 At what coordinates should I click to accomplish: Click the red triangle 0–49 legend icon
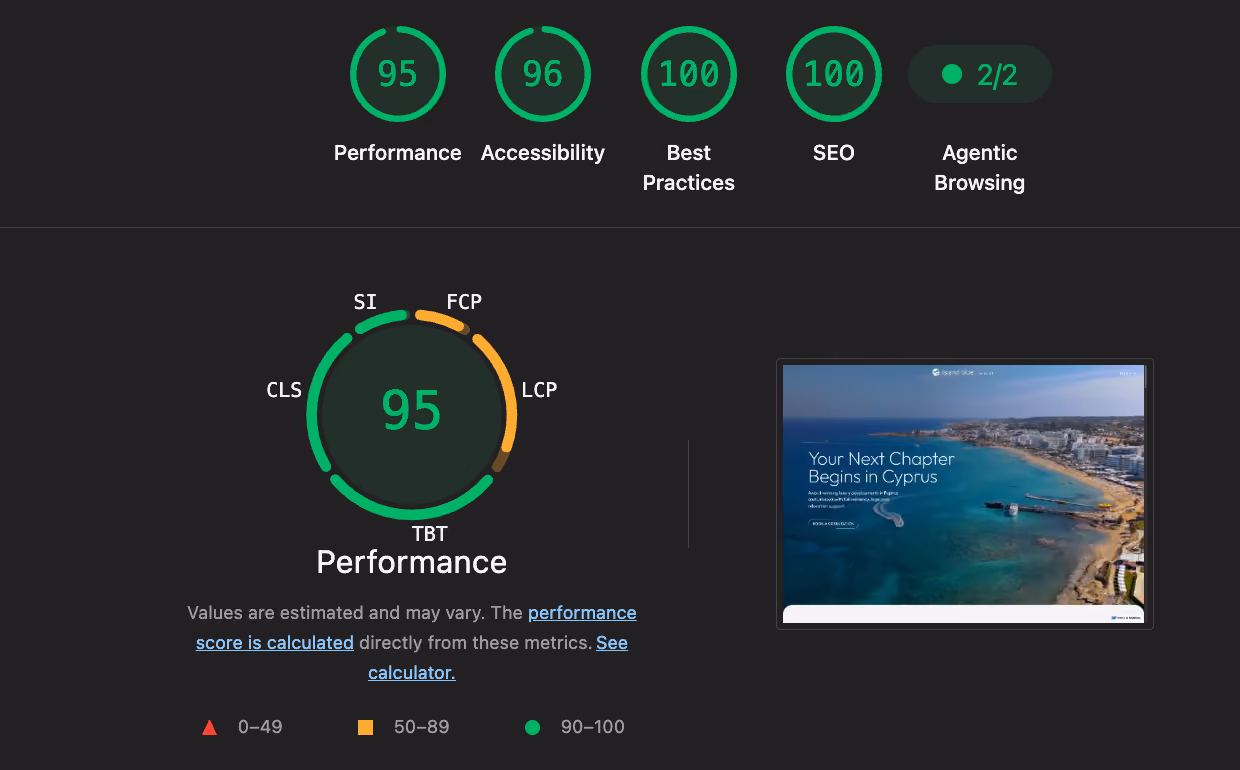tap(209, 727)
